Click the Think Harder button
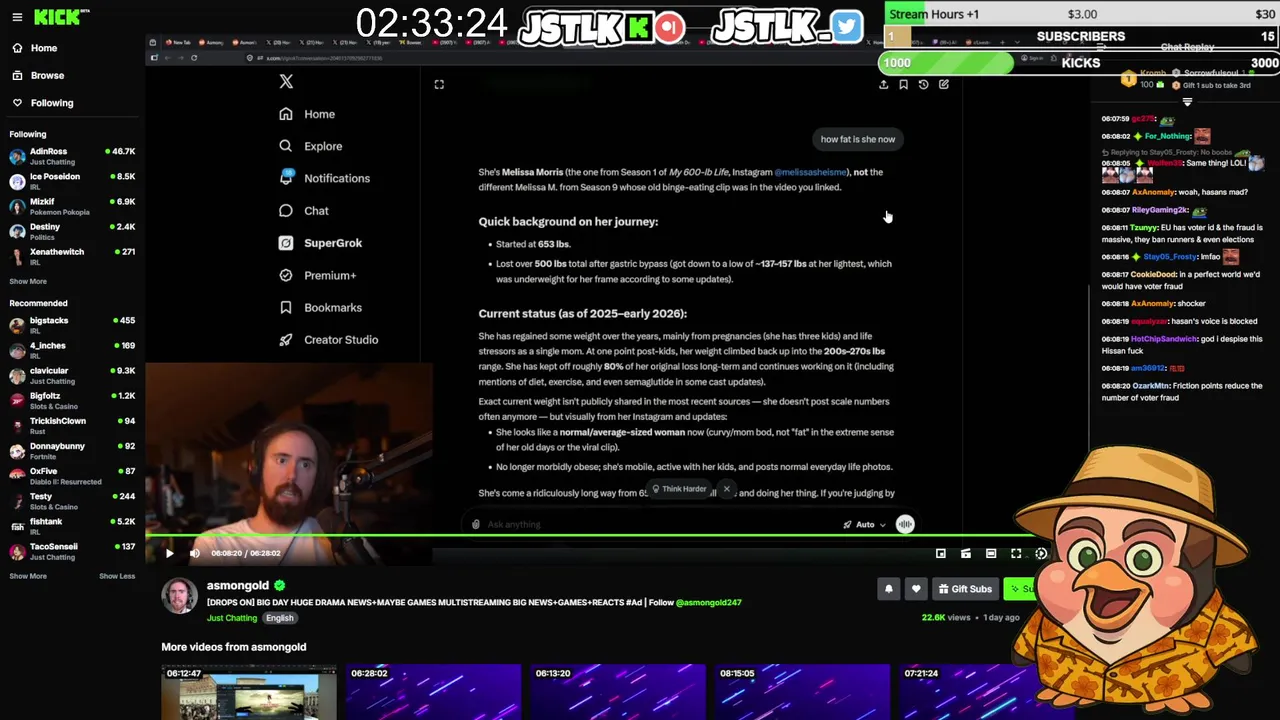The image size is (1280, 720). pos(678,489)
